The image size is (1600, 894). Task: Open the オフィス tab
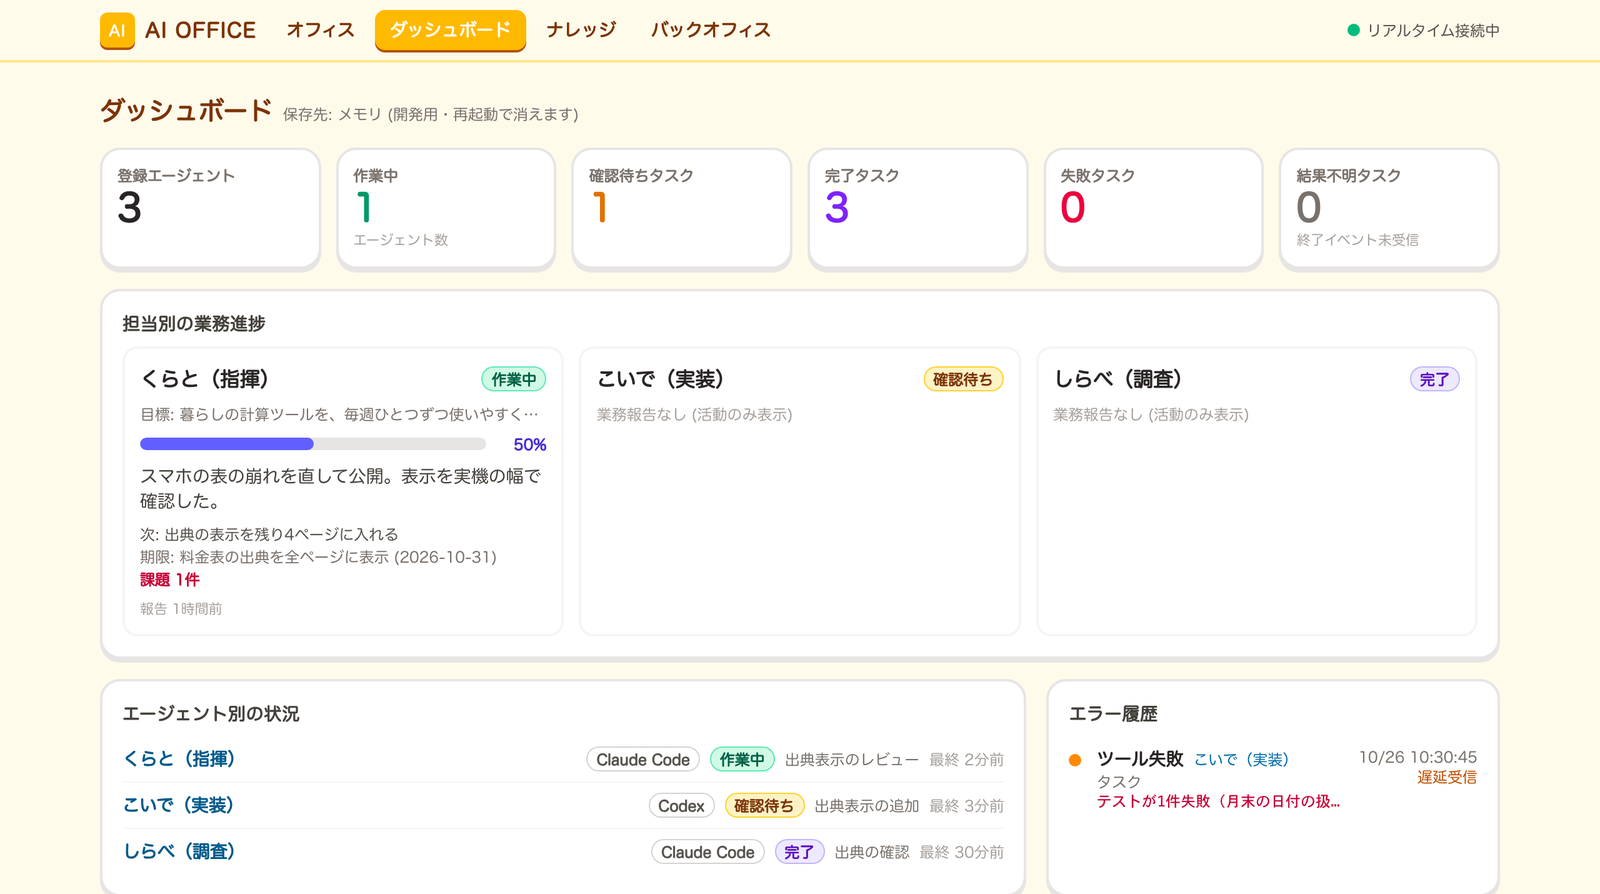(x=320, y=30)
